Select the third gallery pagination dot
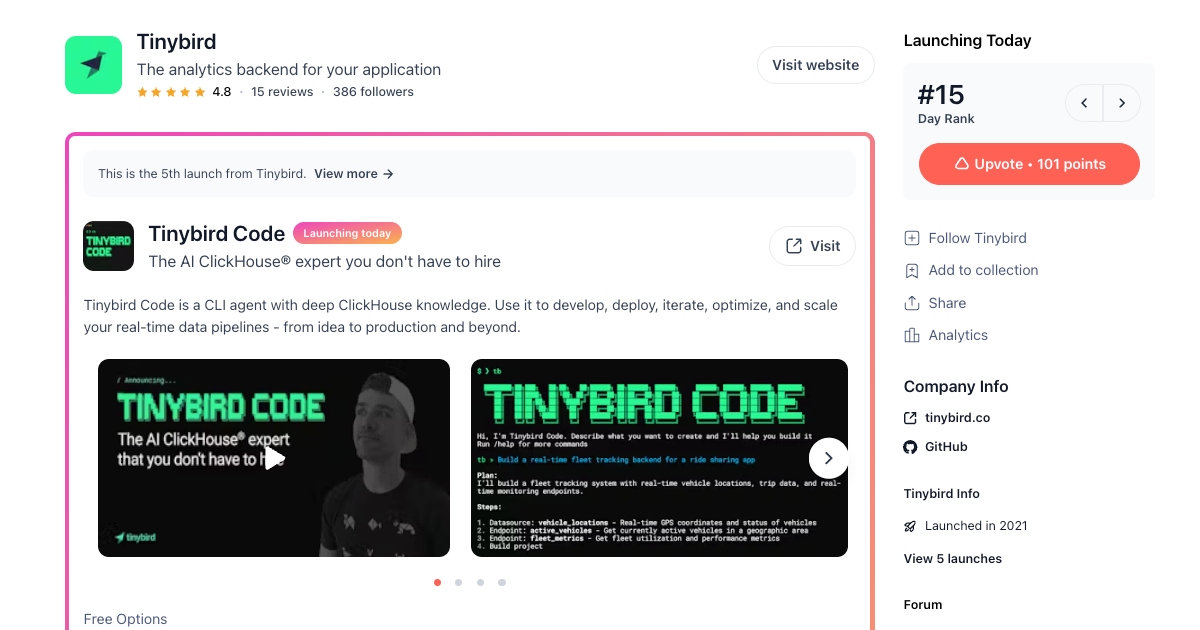Screen dimensions: 1200x630 [x=480, y=582]
